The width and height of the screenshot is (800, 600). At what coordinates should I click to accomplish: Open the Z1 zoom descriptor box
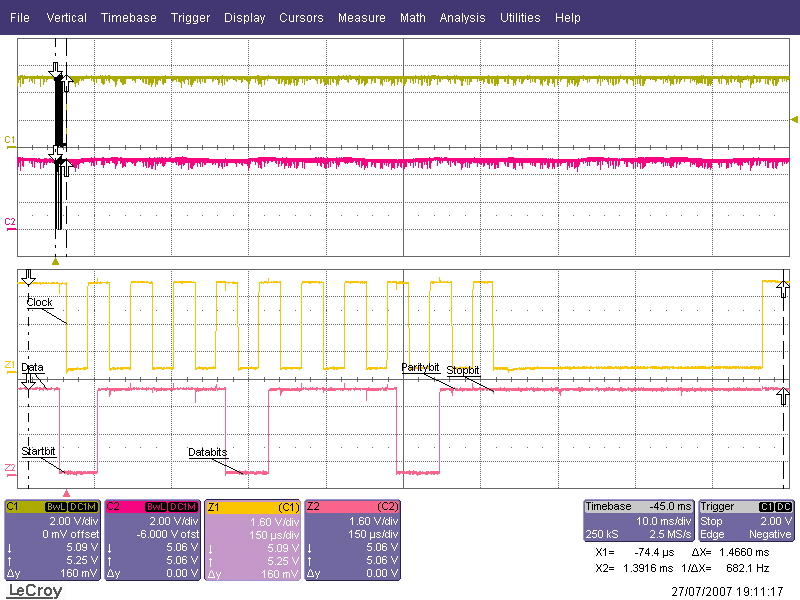click(x=253, y=540)
